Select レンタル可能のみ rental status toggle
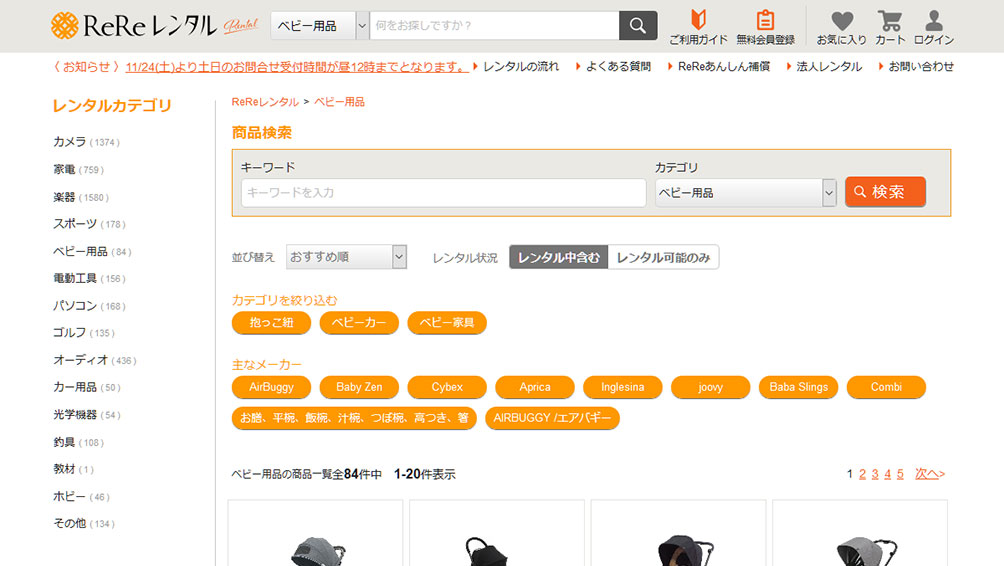The width and height of the screenshot is (1004, 566). pos(663,257)
